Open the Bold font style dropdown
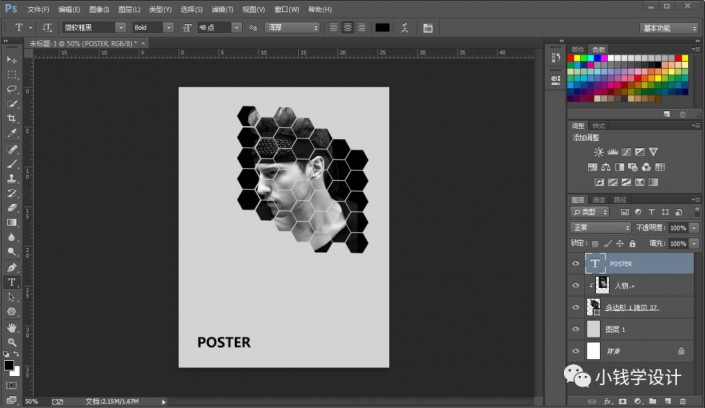Viewport: 705px width, 408px height. (x=153, y=27)
